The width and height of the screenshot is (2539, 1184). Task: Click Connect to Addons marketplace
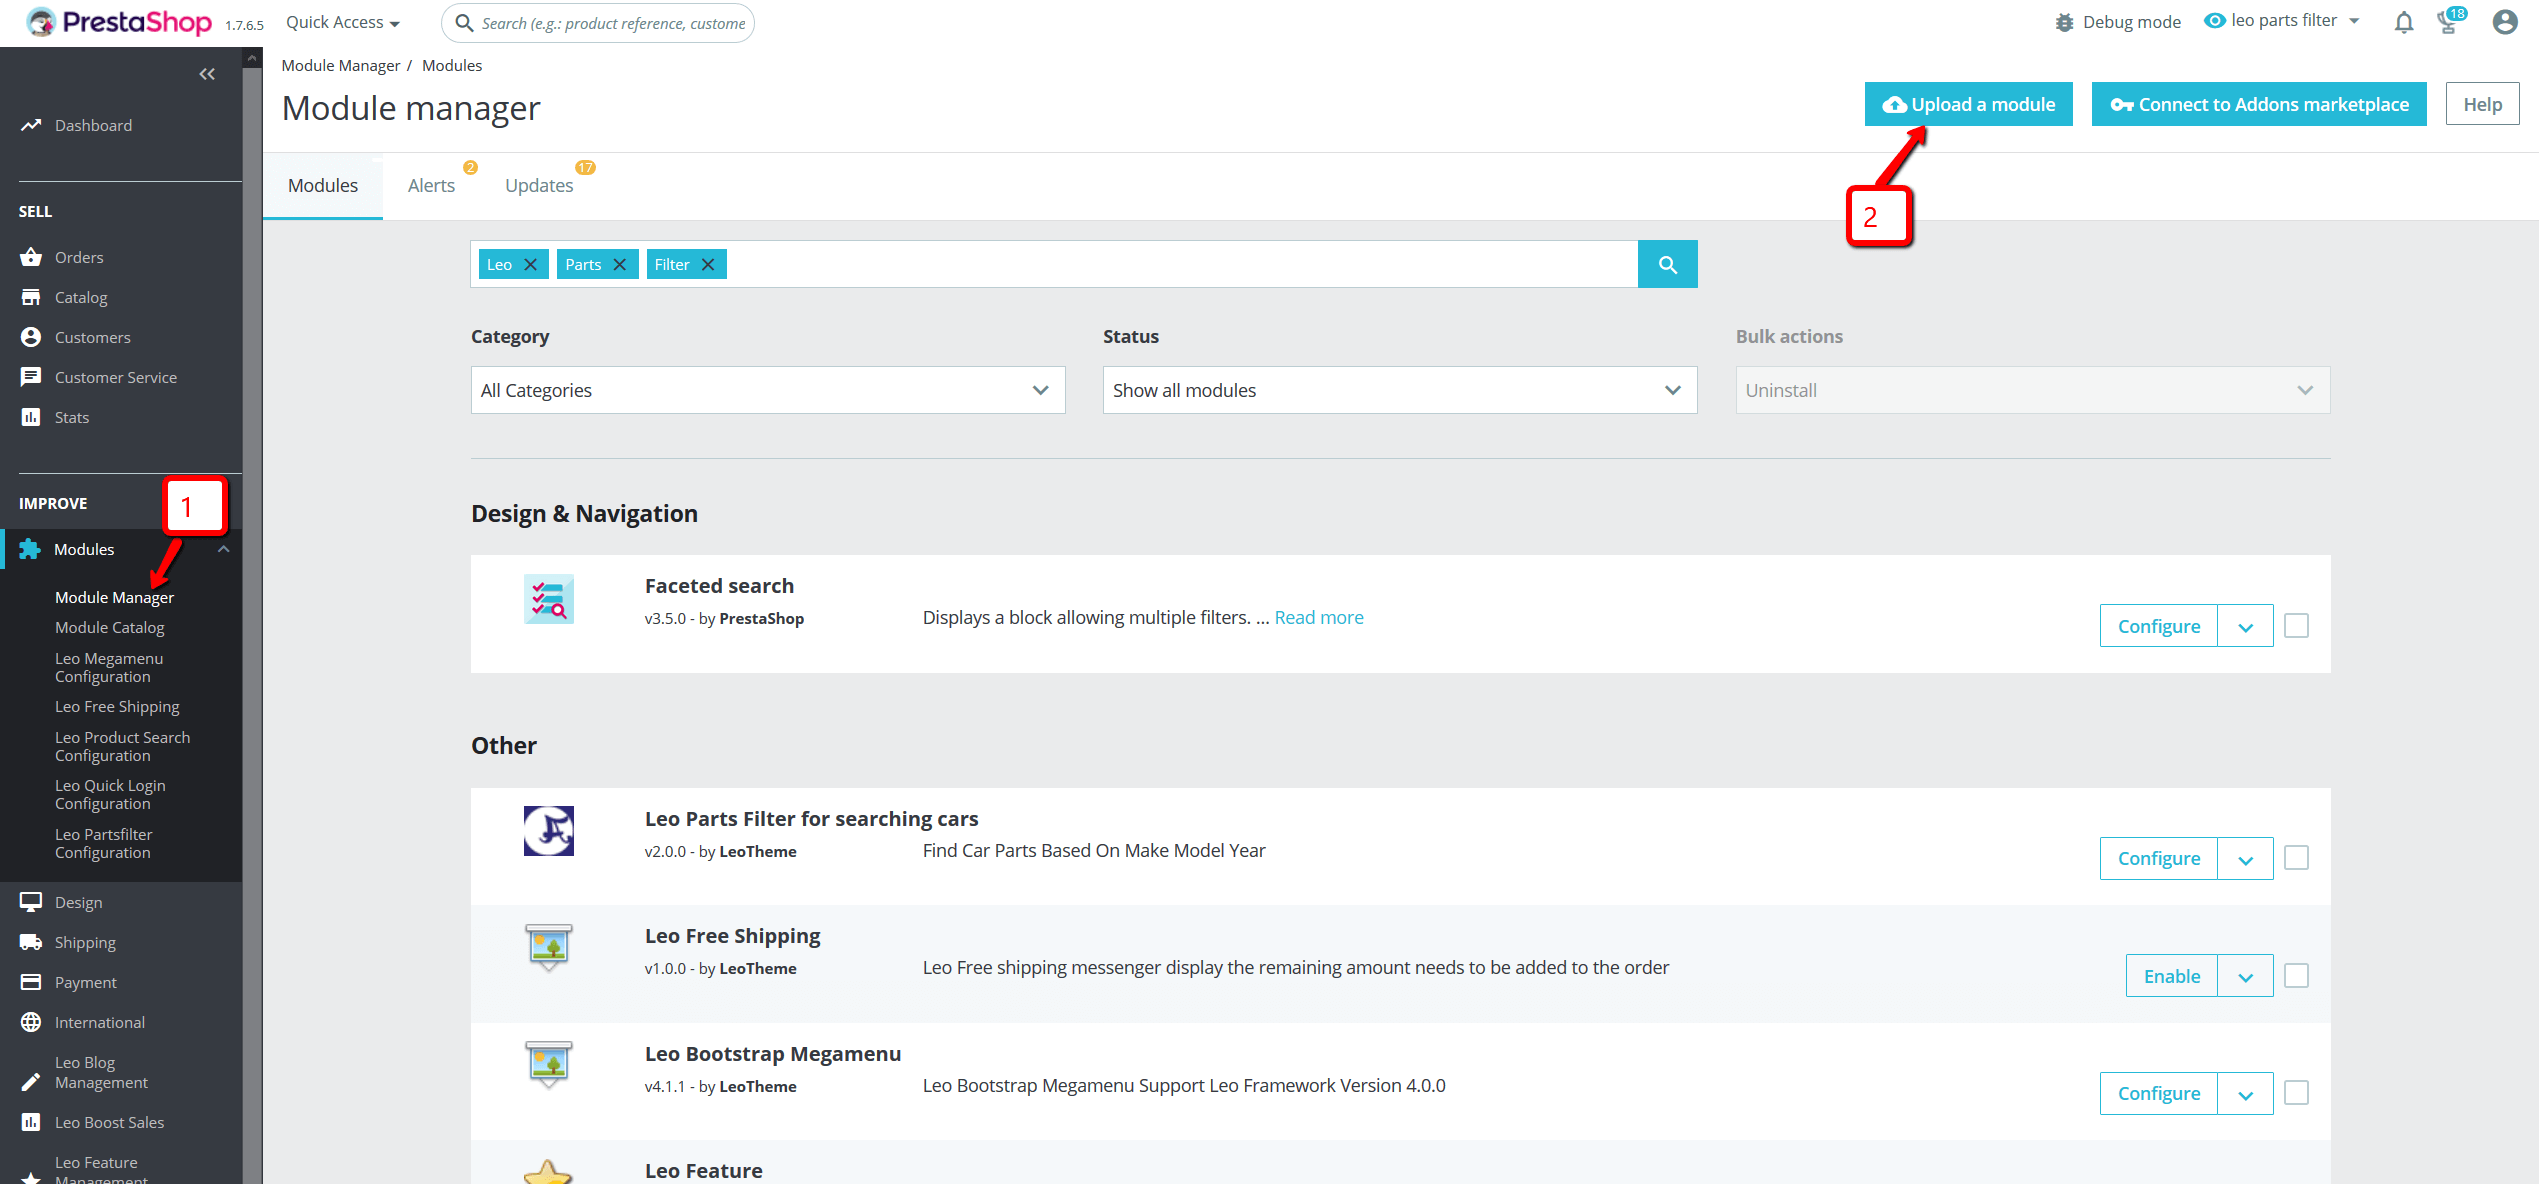2259,104
